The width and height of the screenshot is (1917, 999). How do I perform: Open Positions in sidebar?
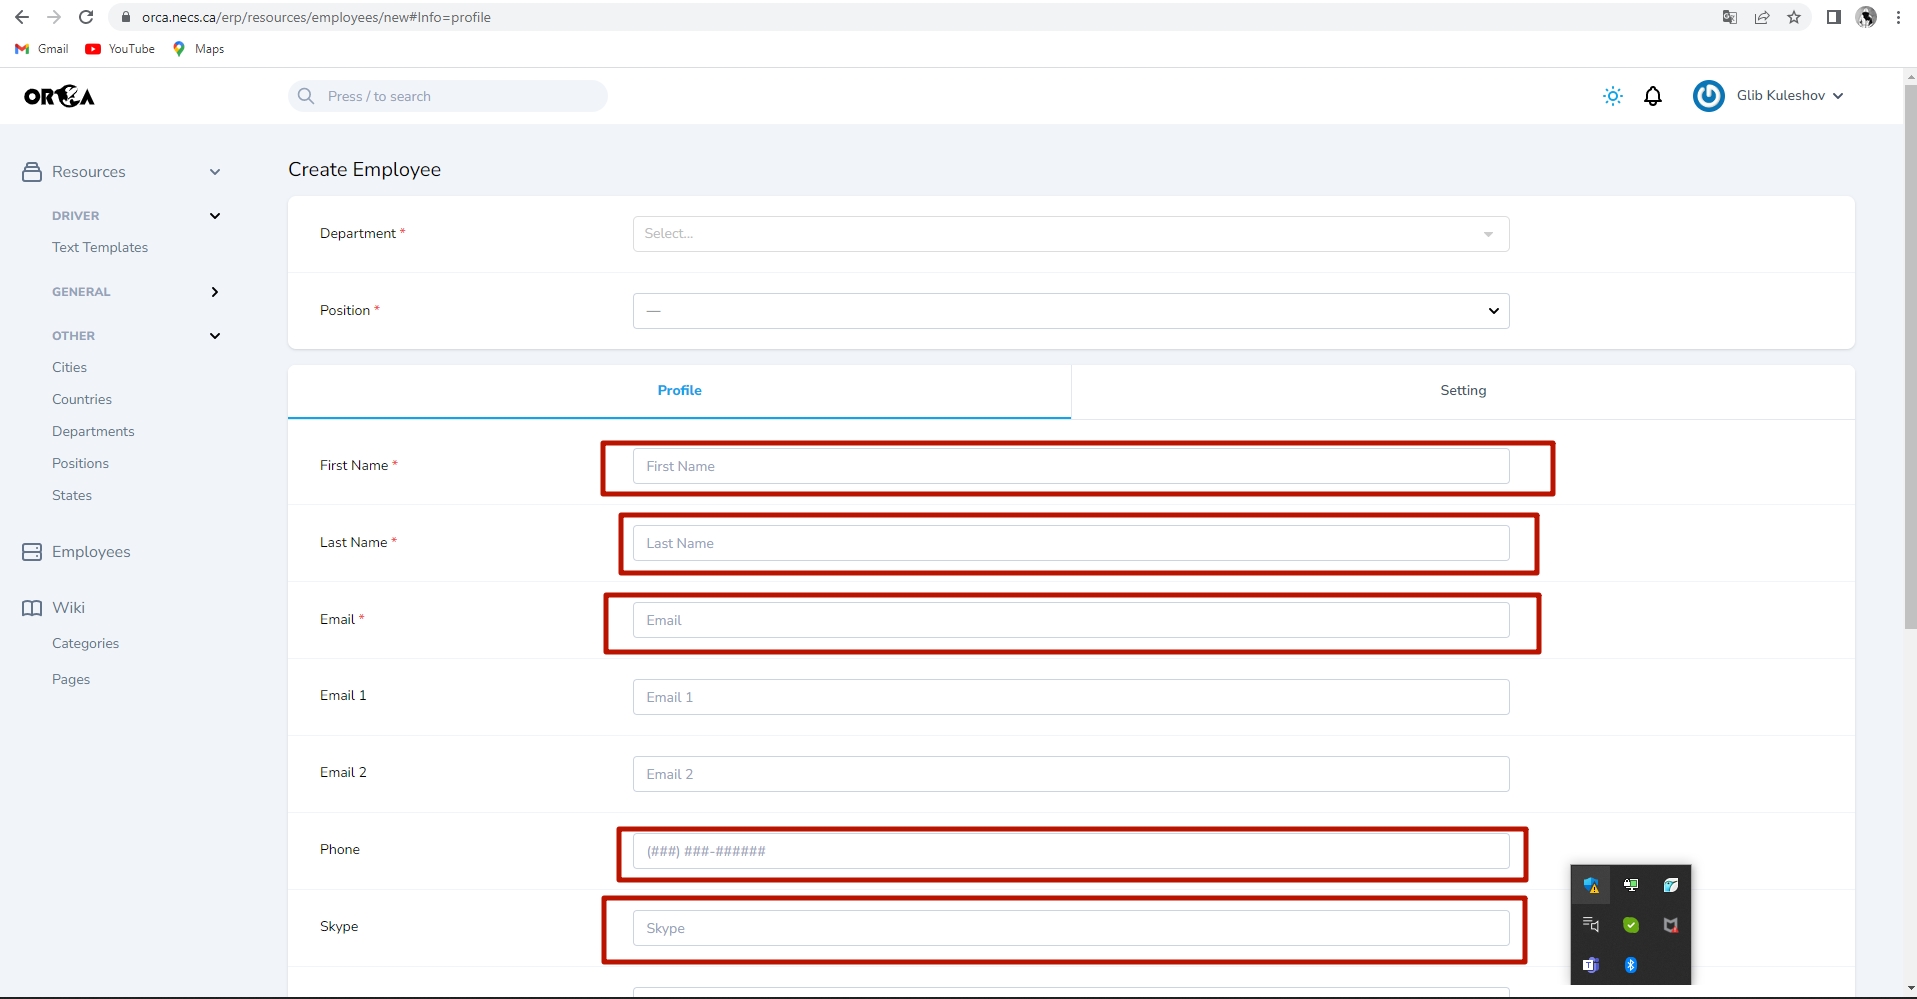(x=80, y=463)
